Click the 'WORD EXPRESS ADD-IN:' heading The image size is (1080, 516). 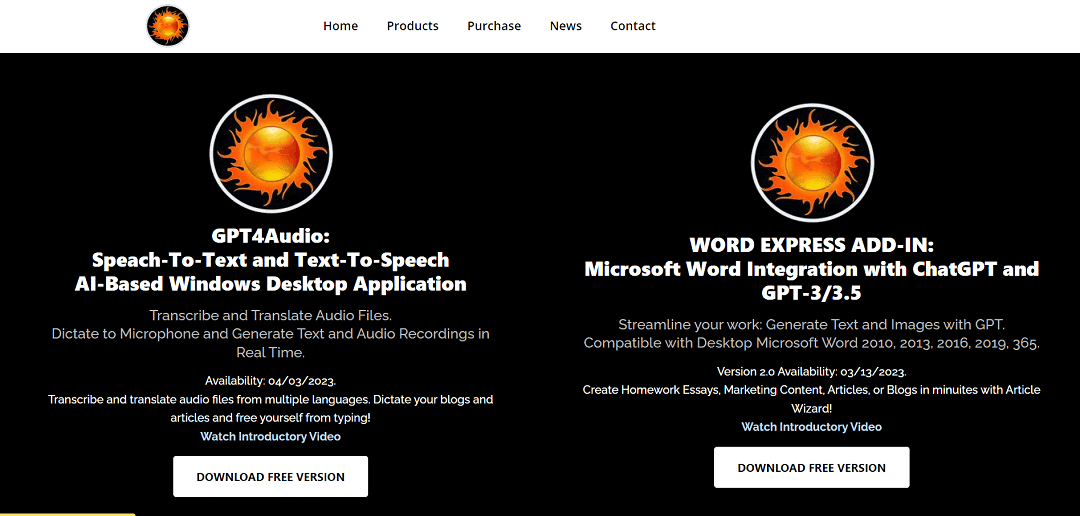(811, 245)
